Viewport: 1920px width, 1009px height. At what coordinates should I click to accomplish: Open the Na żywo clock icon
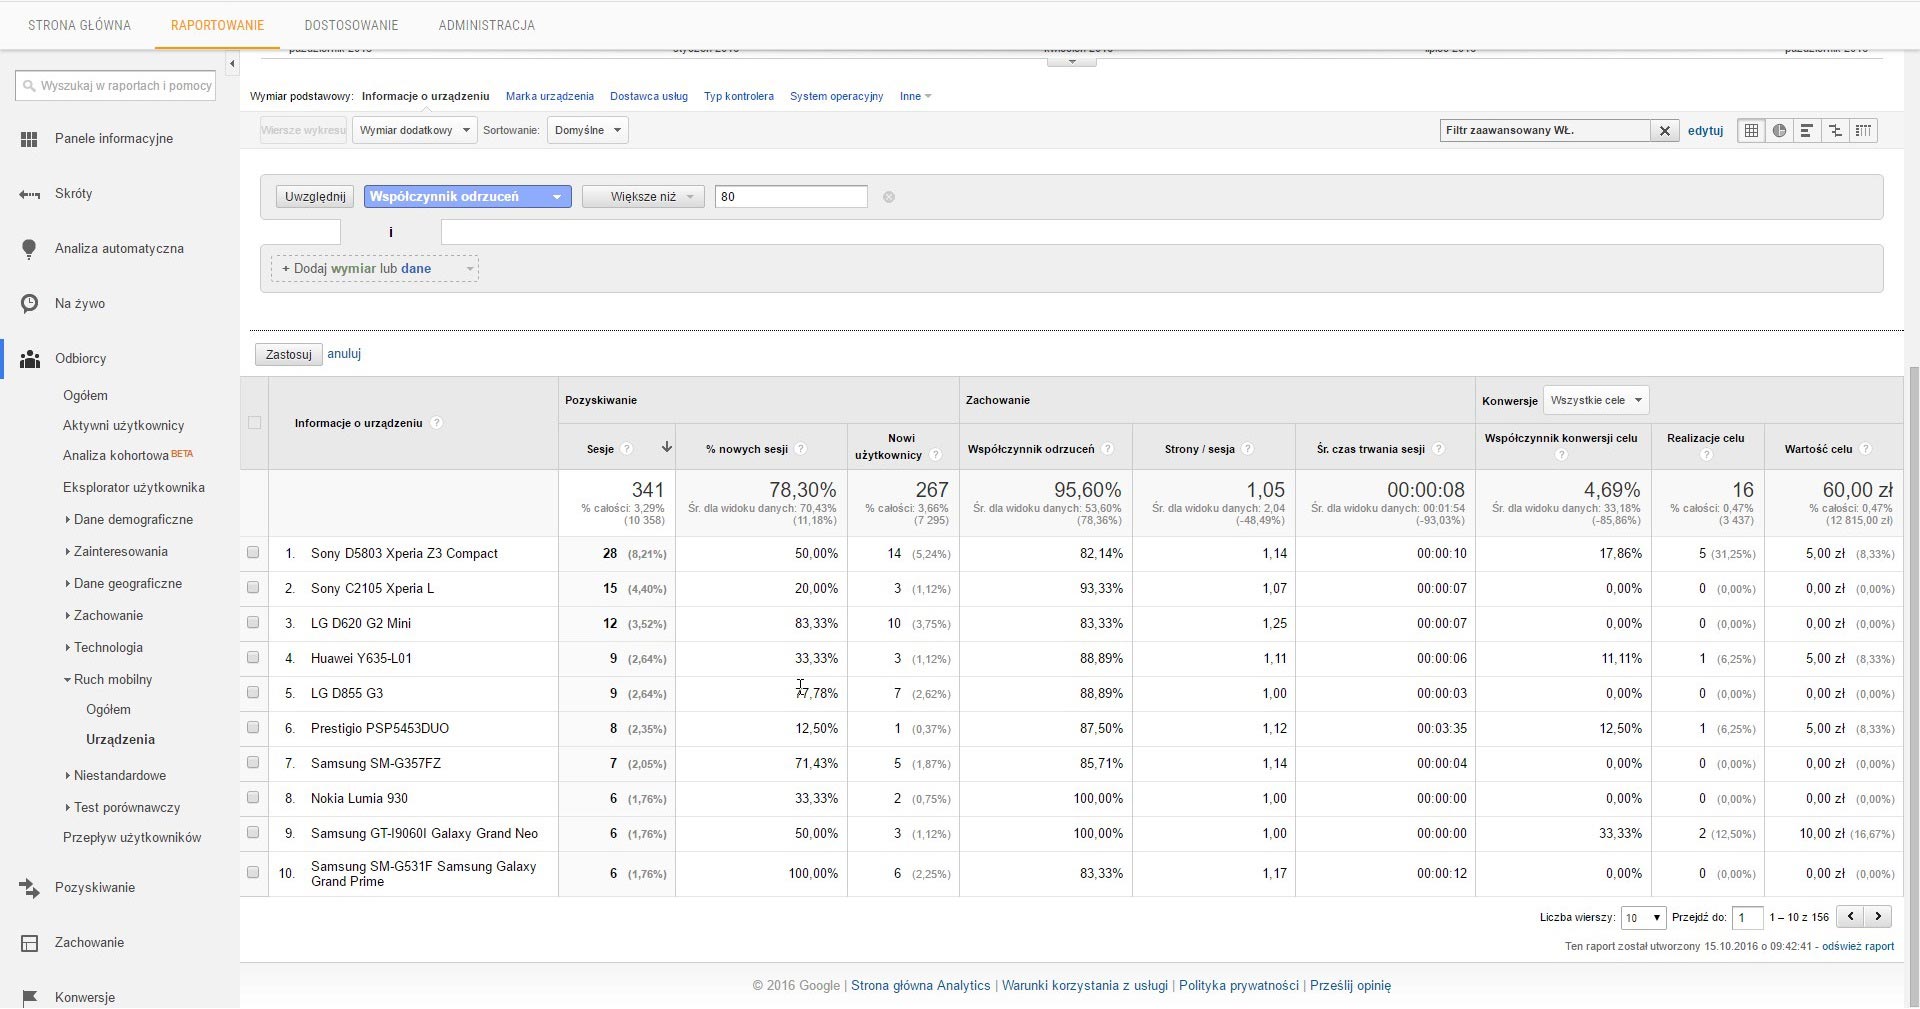click(29, 304)
